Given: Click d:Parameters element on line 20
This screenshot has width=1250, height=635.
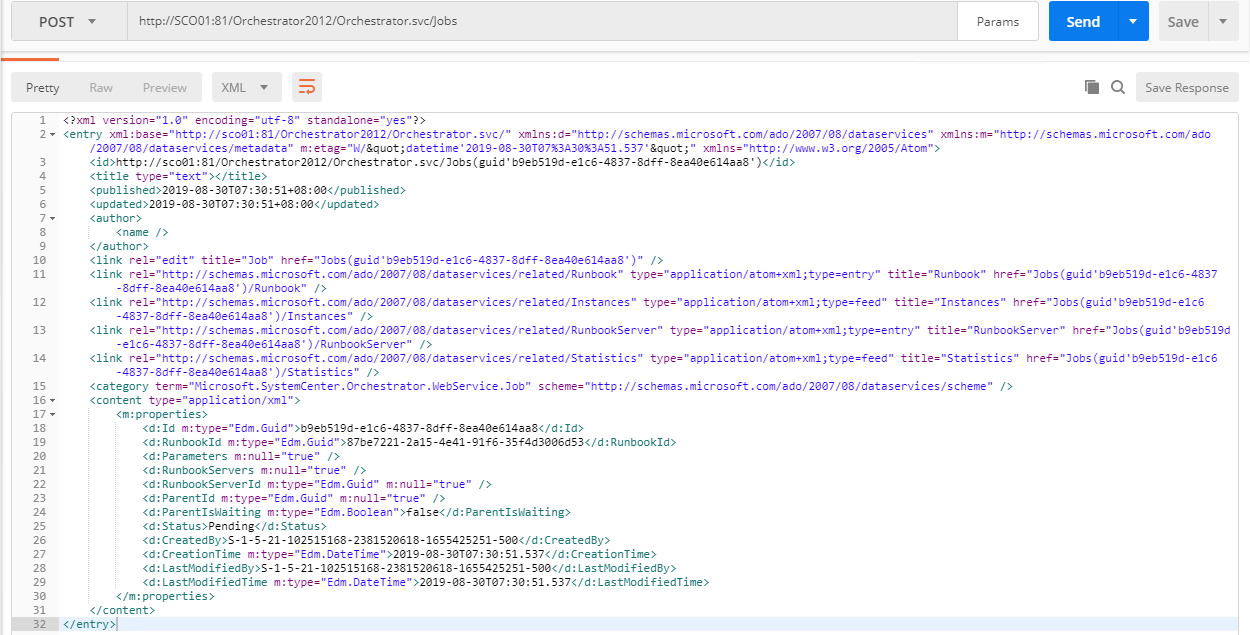Looking at the screenshot, I should coord(241,456).
